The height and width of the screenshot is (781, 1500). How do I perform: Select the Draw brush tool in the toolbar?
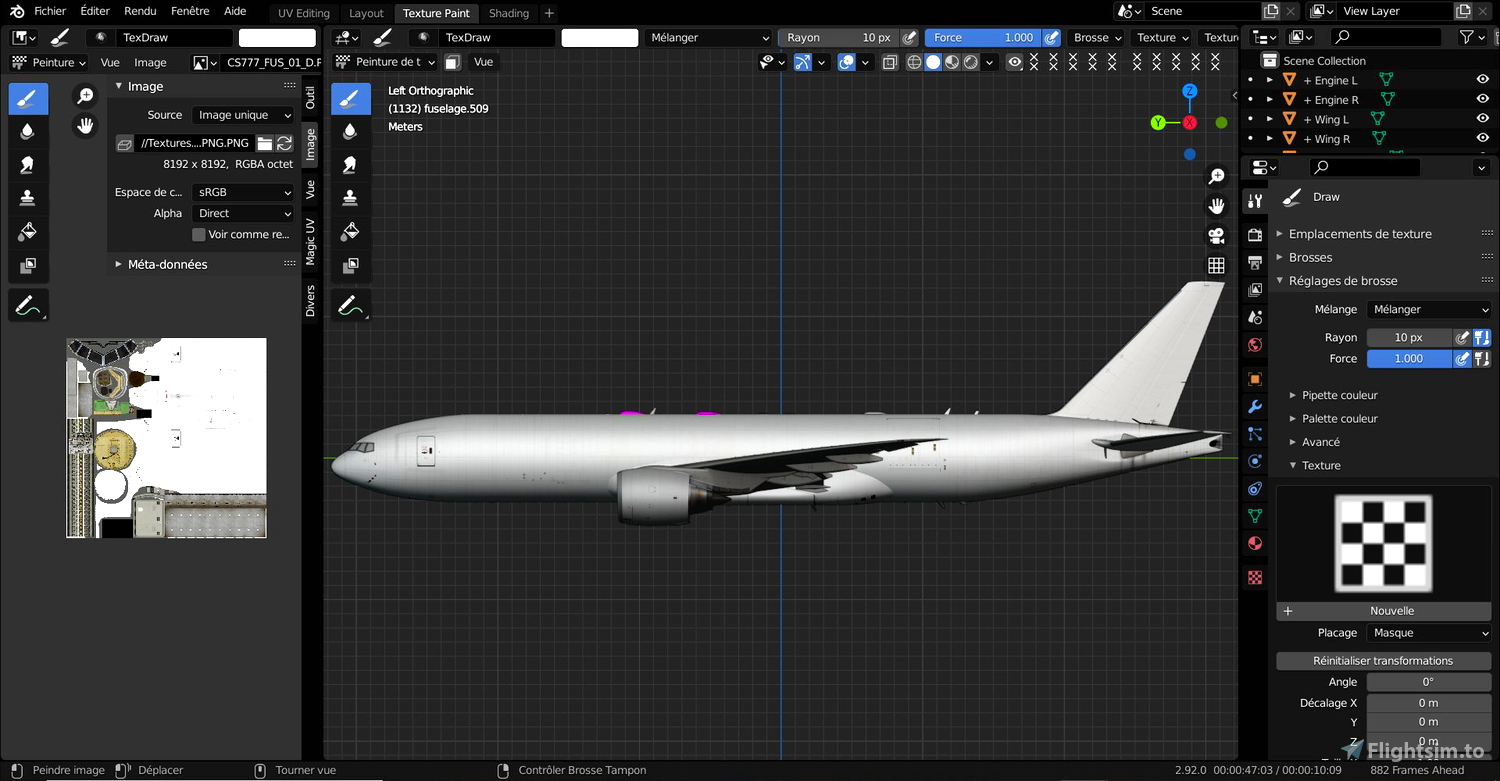(x=28, y=98)
